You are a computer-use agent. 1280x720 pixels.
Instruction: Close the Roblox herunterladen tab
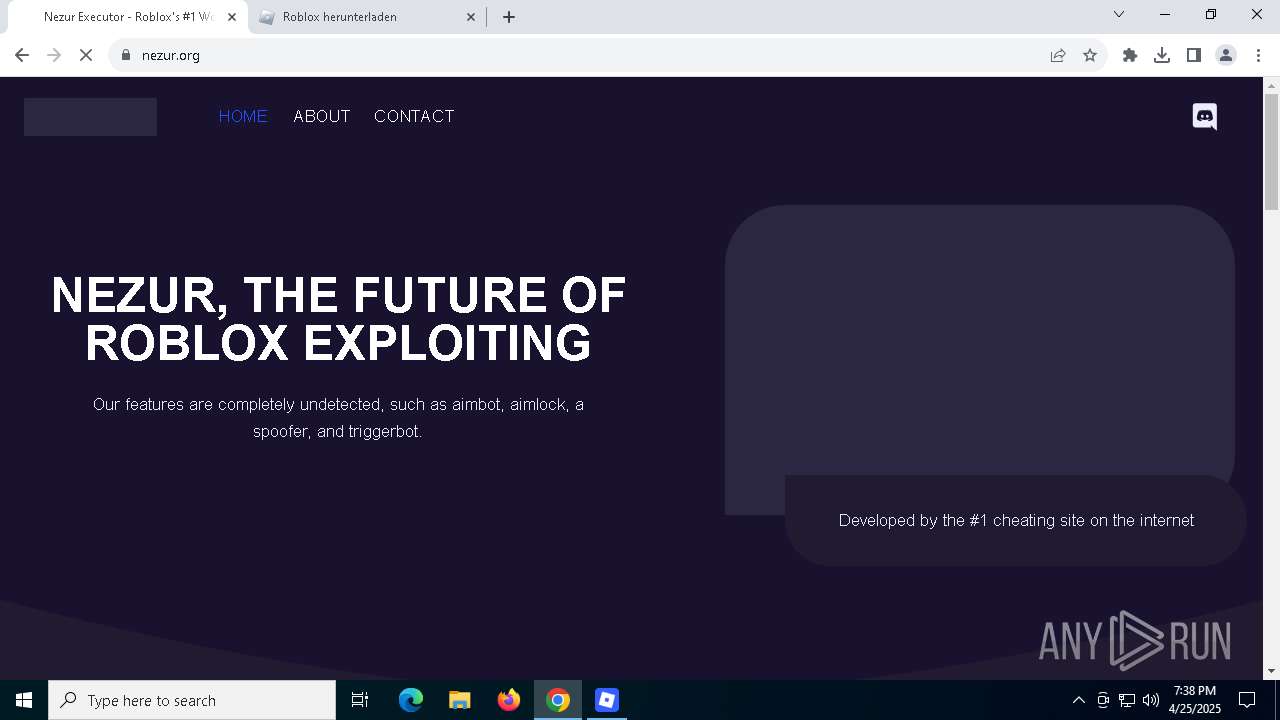[471, 17]
